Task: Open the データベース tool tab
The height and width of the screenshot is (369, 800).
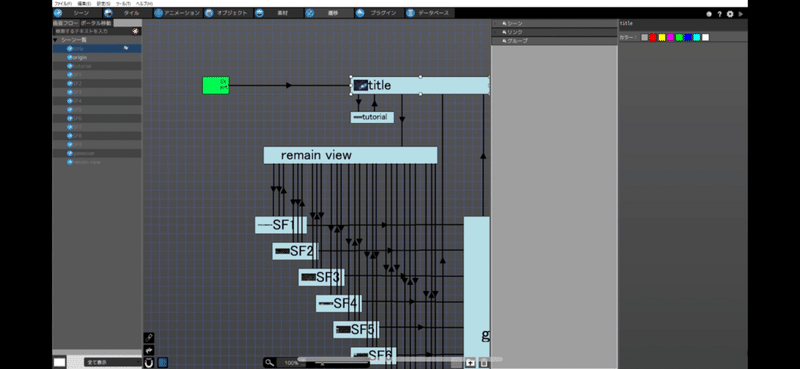Action: point(430,13)
